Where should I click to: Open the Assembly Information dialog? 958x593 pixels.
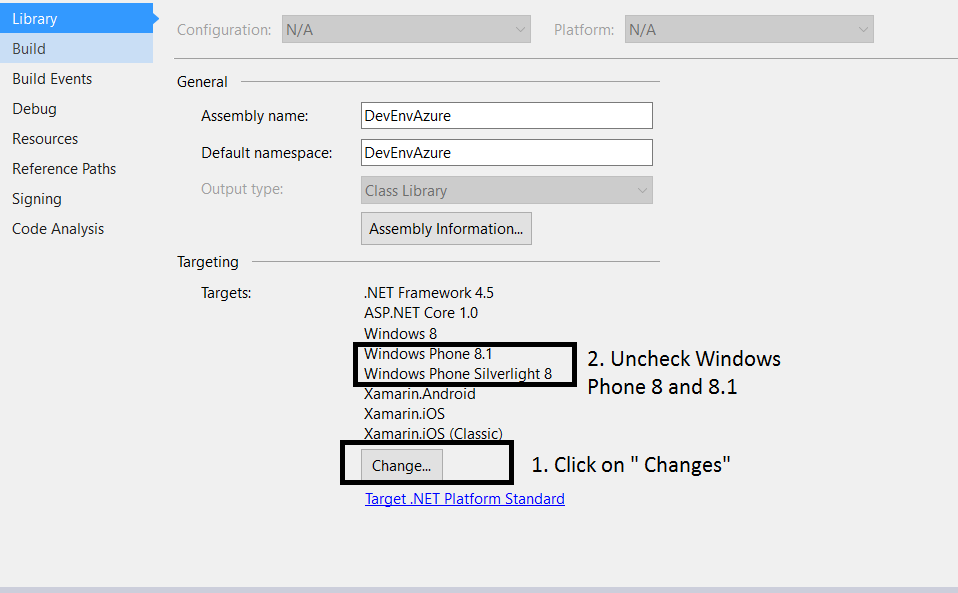[446, 228]
